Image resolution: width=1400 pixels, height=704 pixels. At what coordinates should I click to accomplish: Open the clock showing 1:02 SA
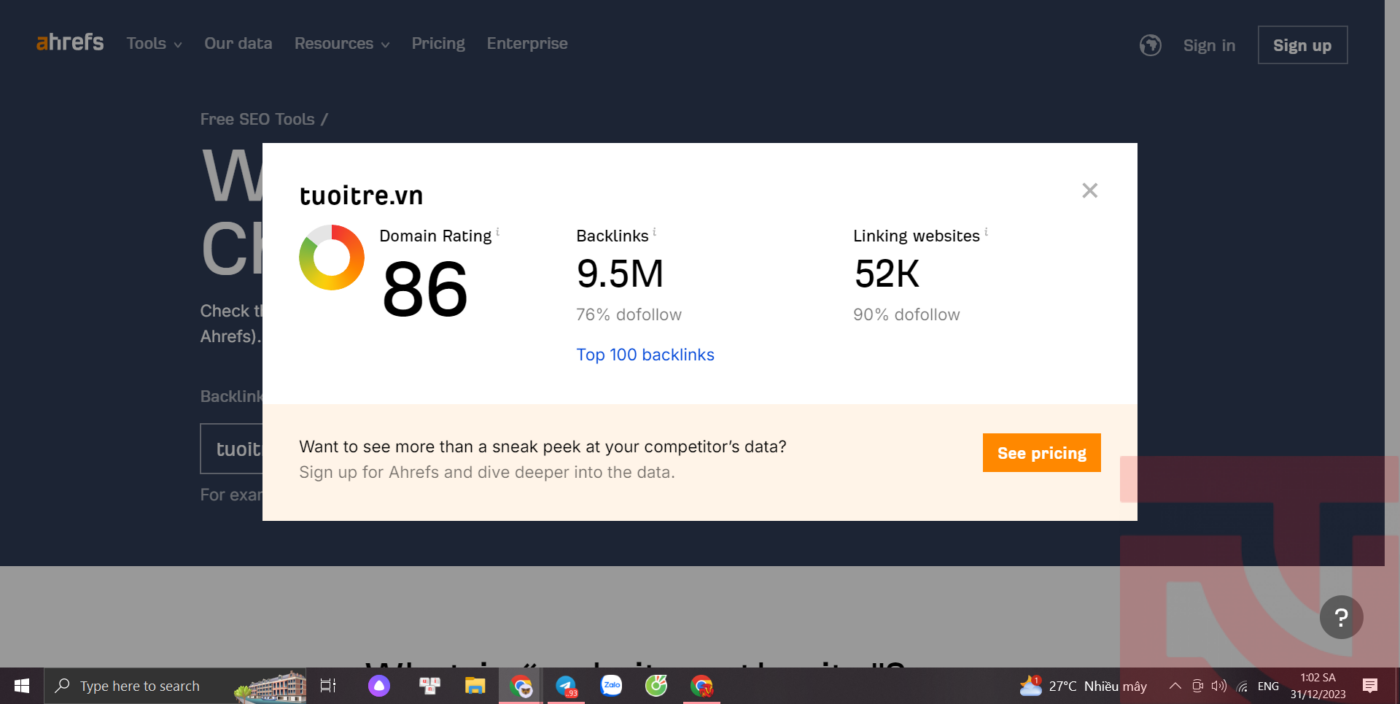(x=1317, y=686)
